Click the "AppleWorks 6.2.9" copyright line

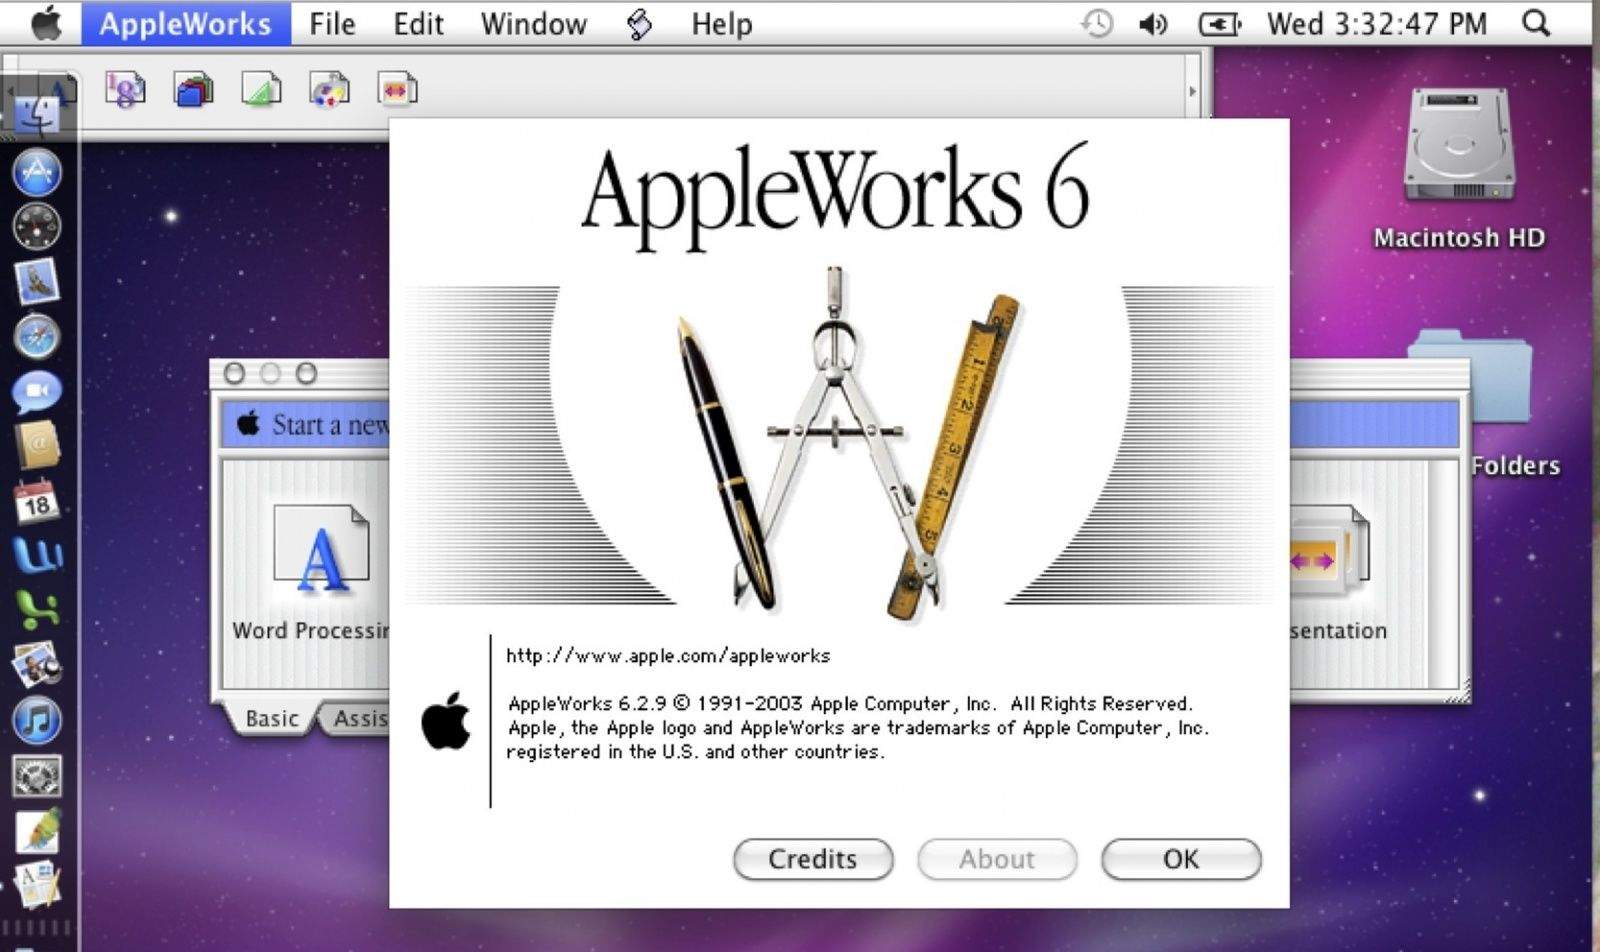(x=850, y=704)
